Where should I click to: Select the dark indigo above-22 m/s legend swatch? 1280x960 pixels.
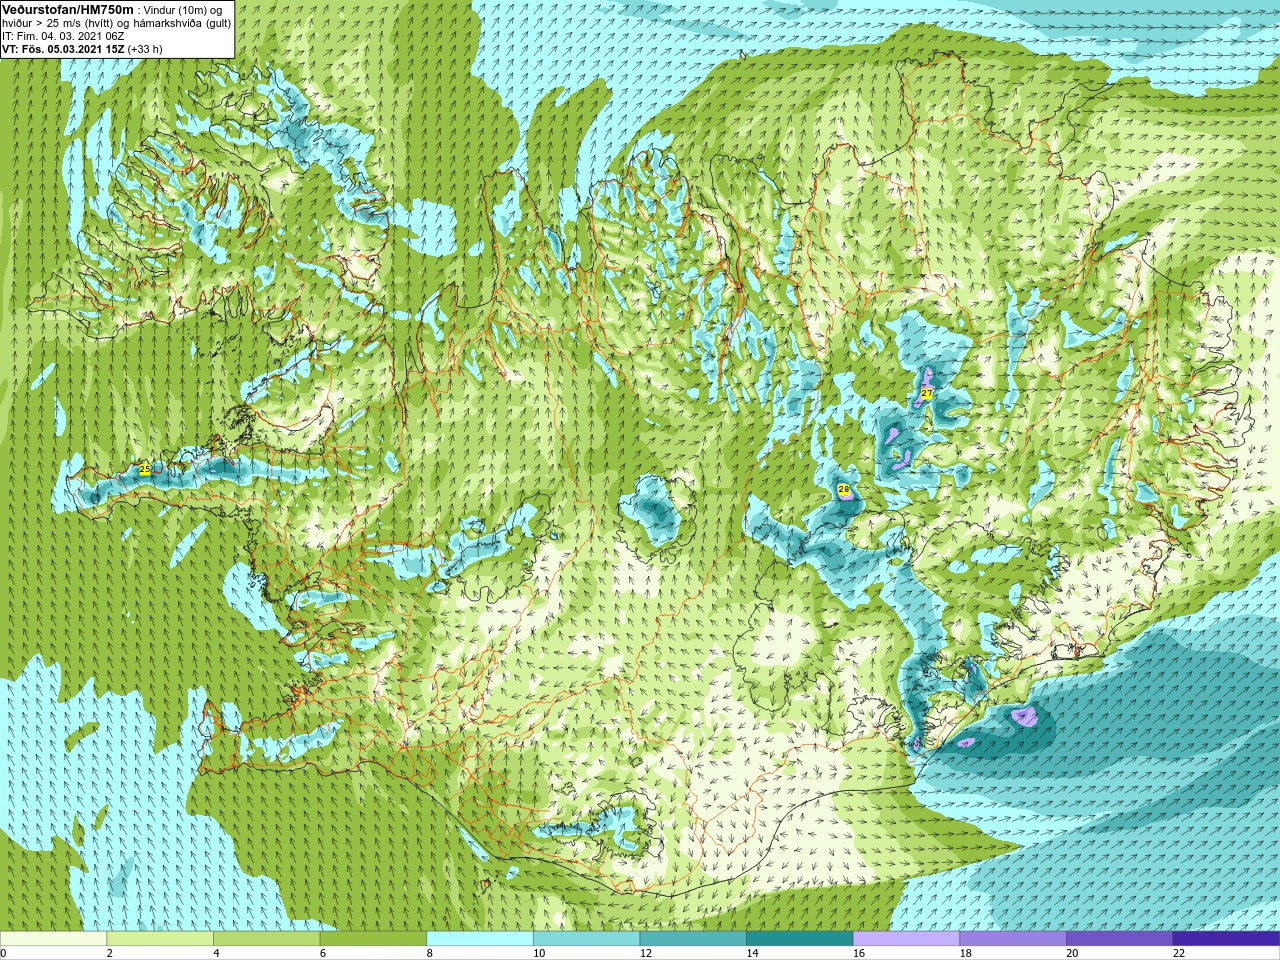[x=1227, y=939]
